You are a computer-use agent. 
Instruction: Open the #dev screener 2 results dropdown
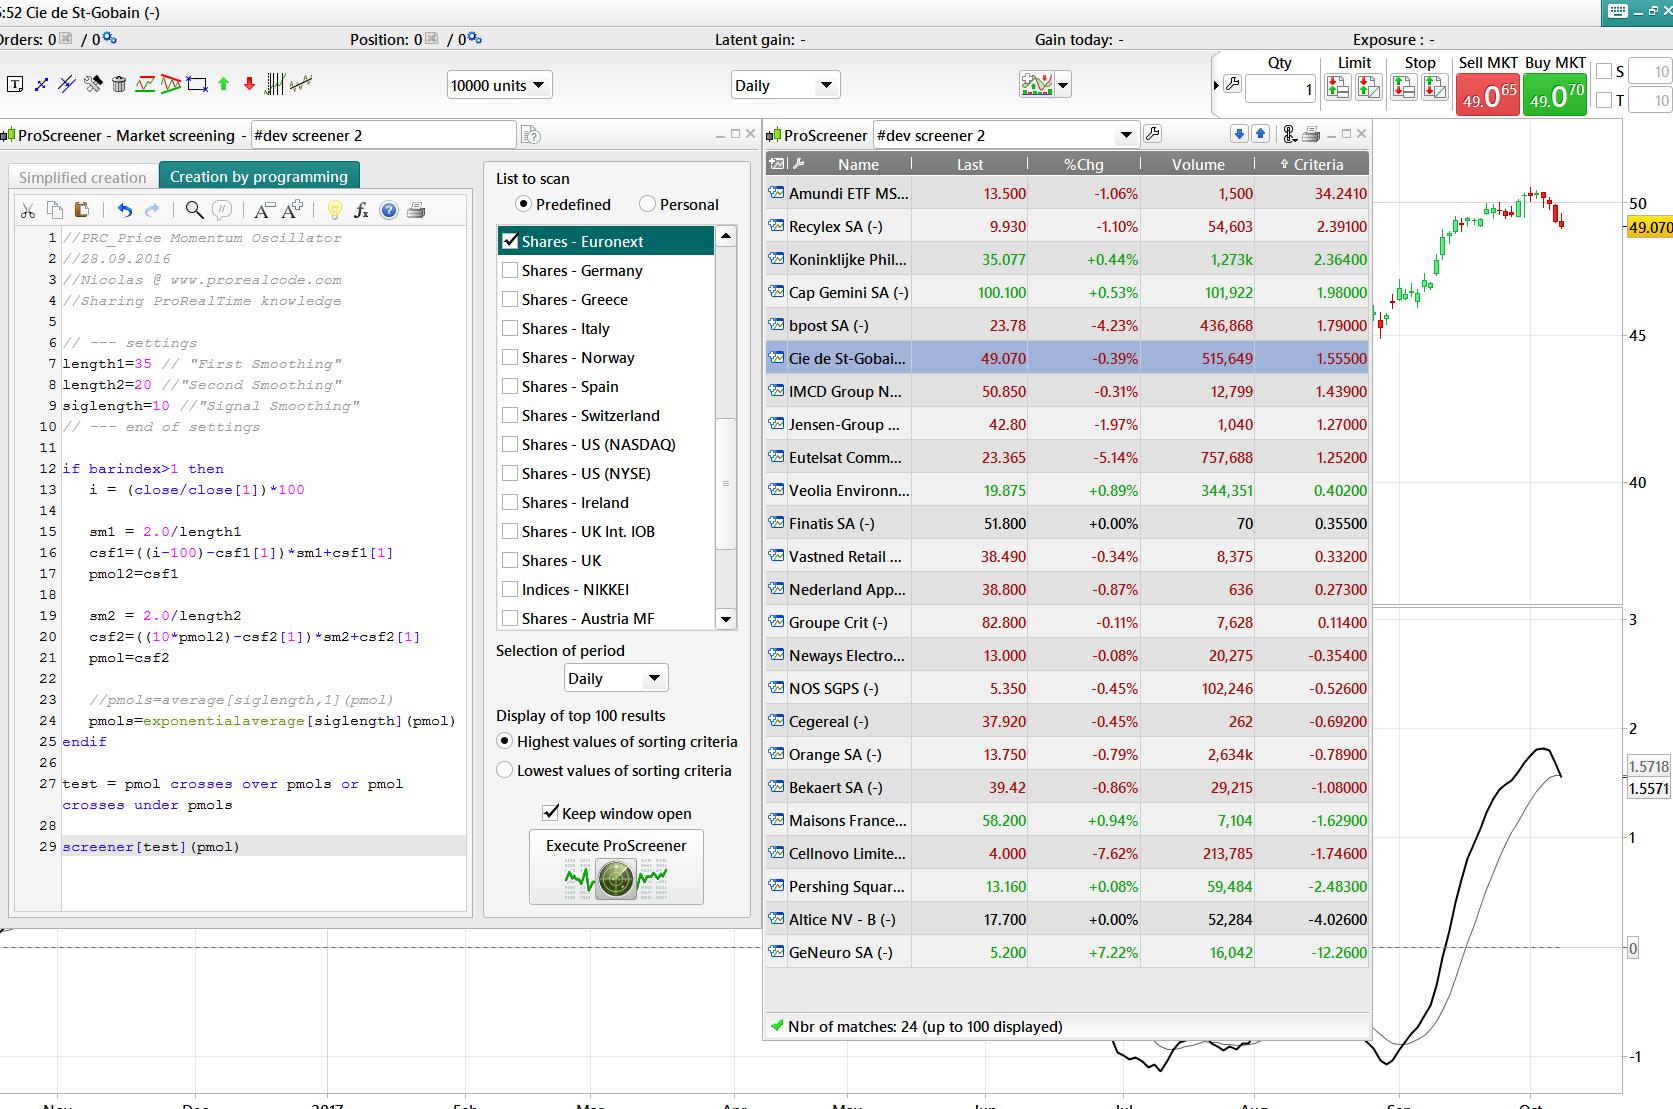point(1126,135)
